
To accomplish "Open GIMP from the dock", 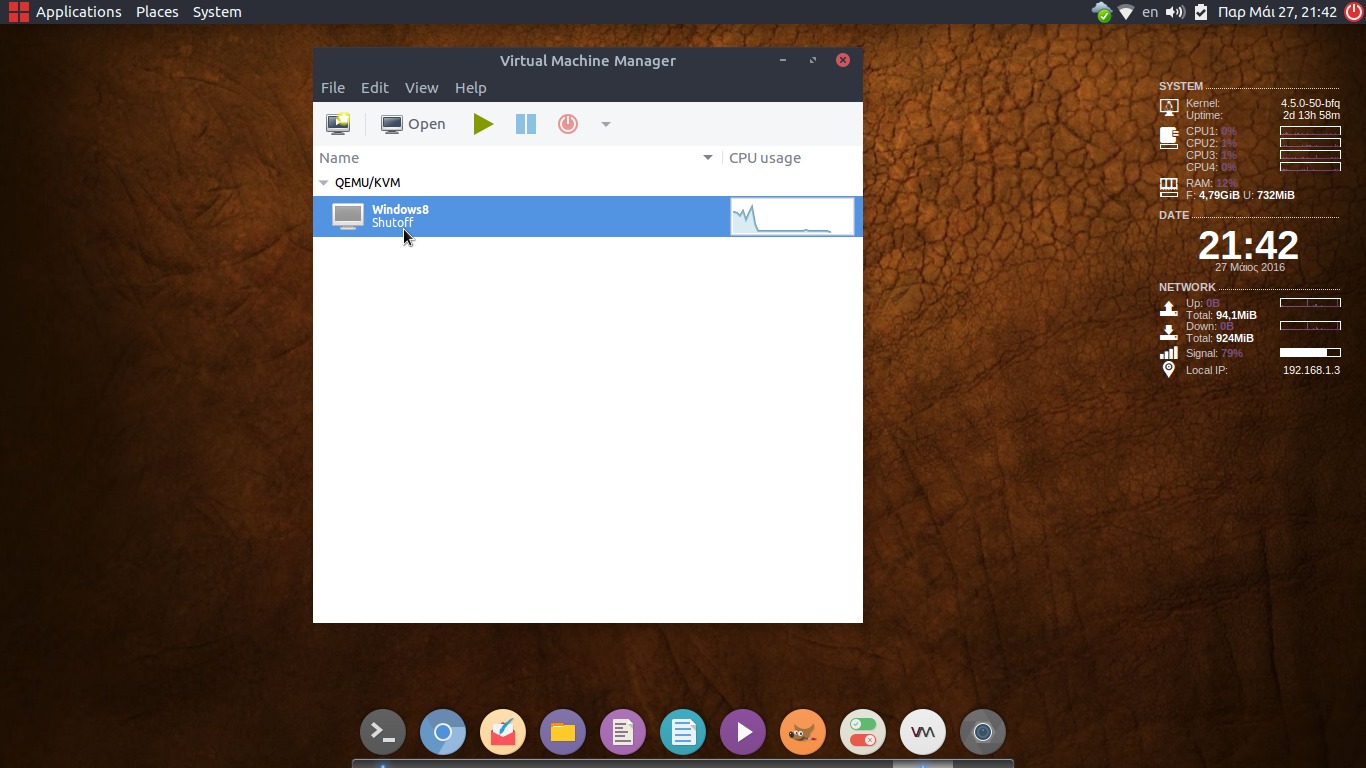I will 803,733.
